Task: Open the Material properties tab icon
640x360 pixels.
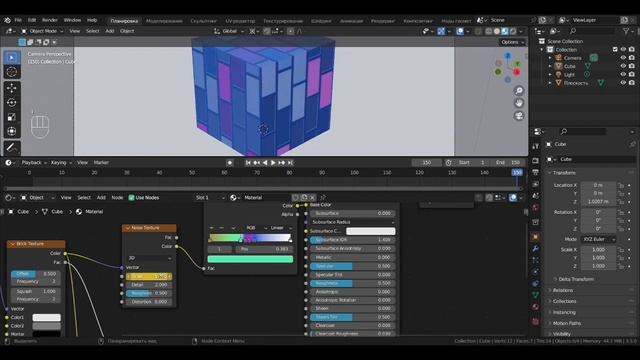Action: click(536, 307)
